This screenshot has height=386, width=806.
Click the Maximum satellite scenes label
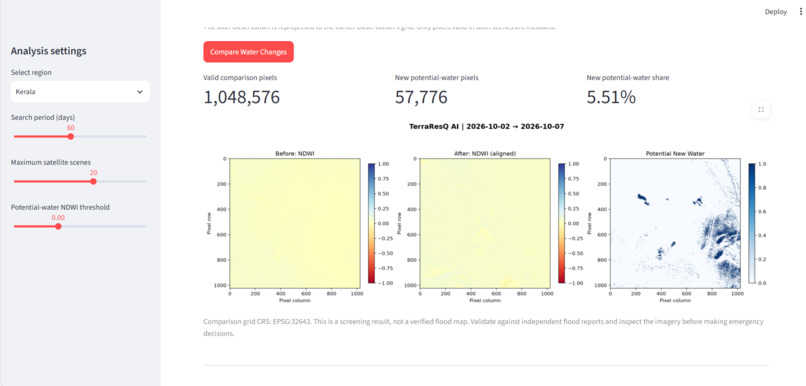[51, 162]
